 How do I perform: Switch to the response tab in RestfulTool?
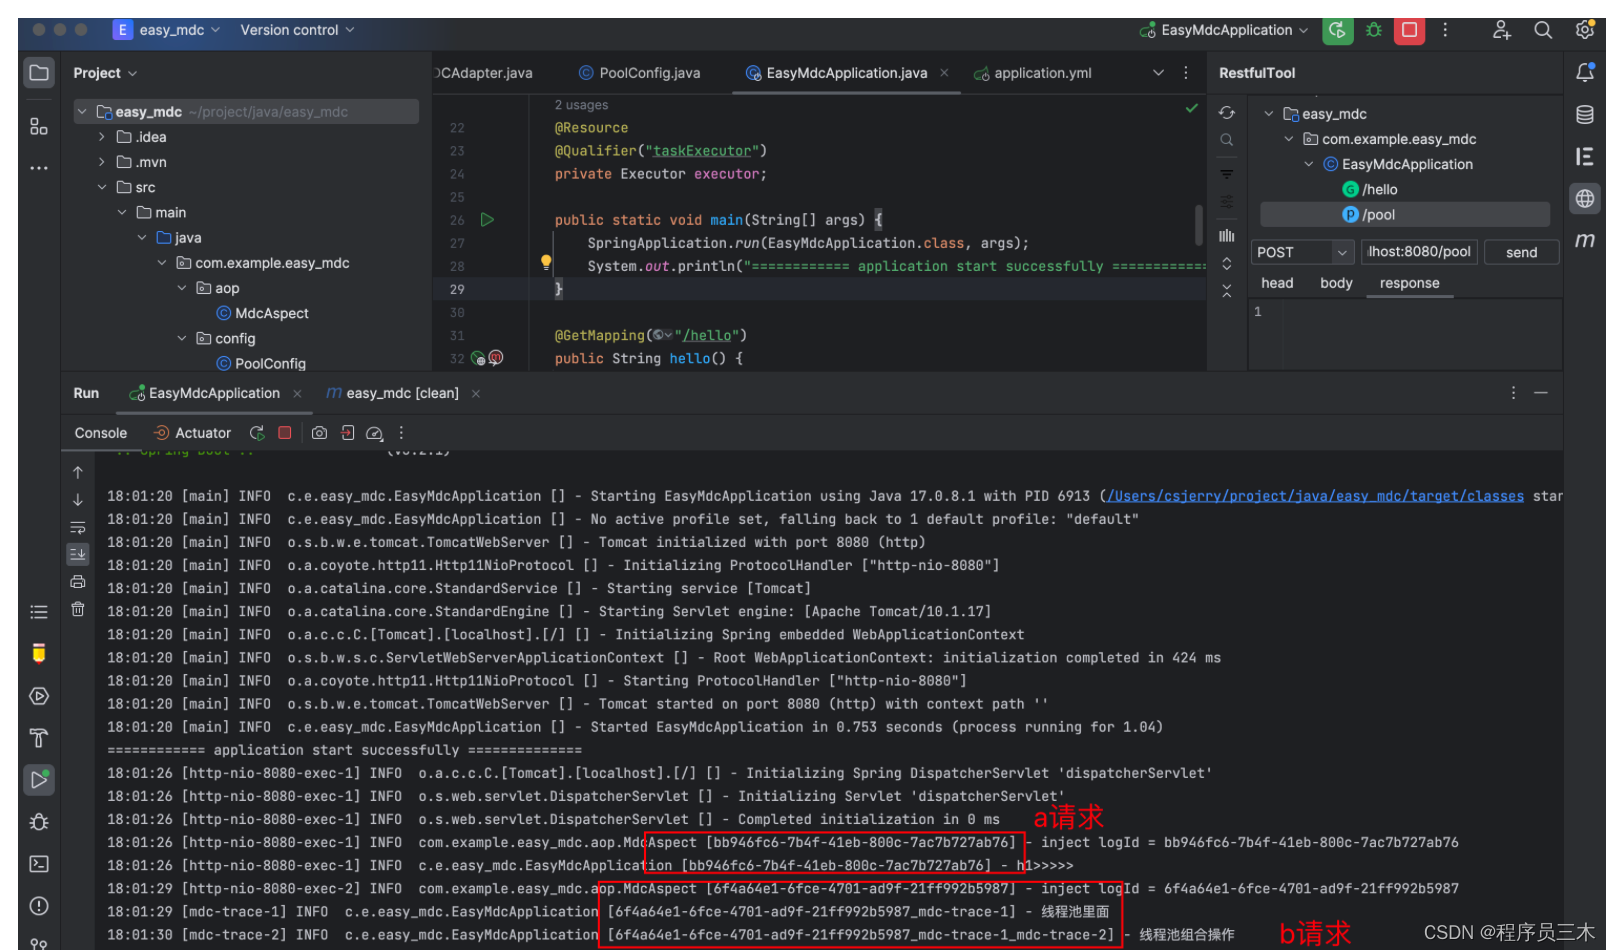point(1409,283)
